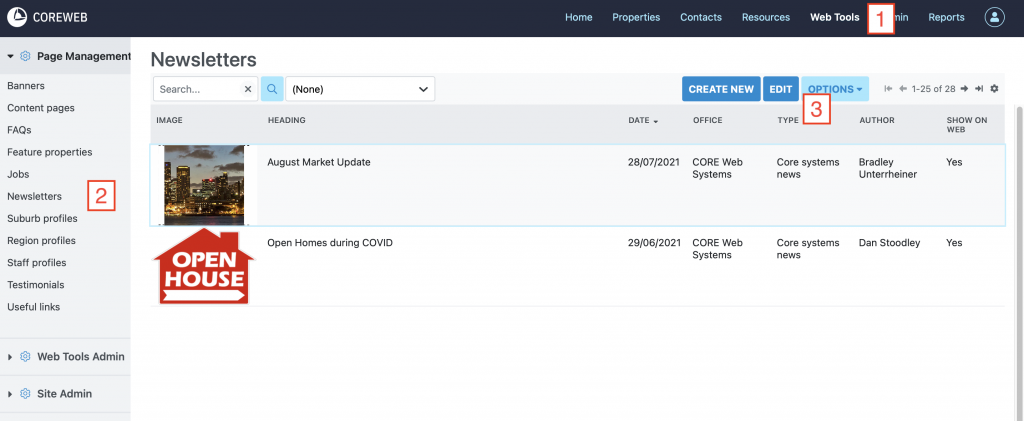Open Staff profiles in the sidebar
Image resolution: width=1024 pixels, height=421 pixels.
[x=37, y=263]
